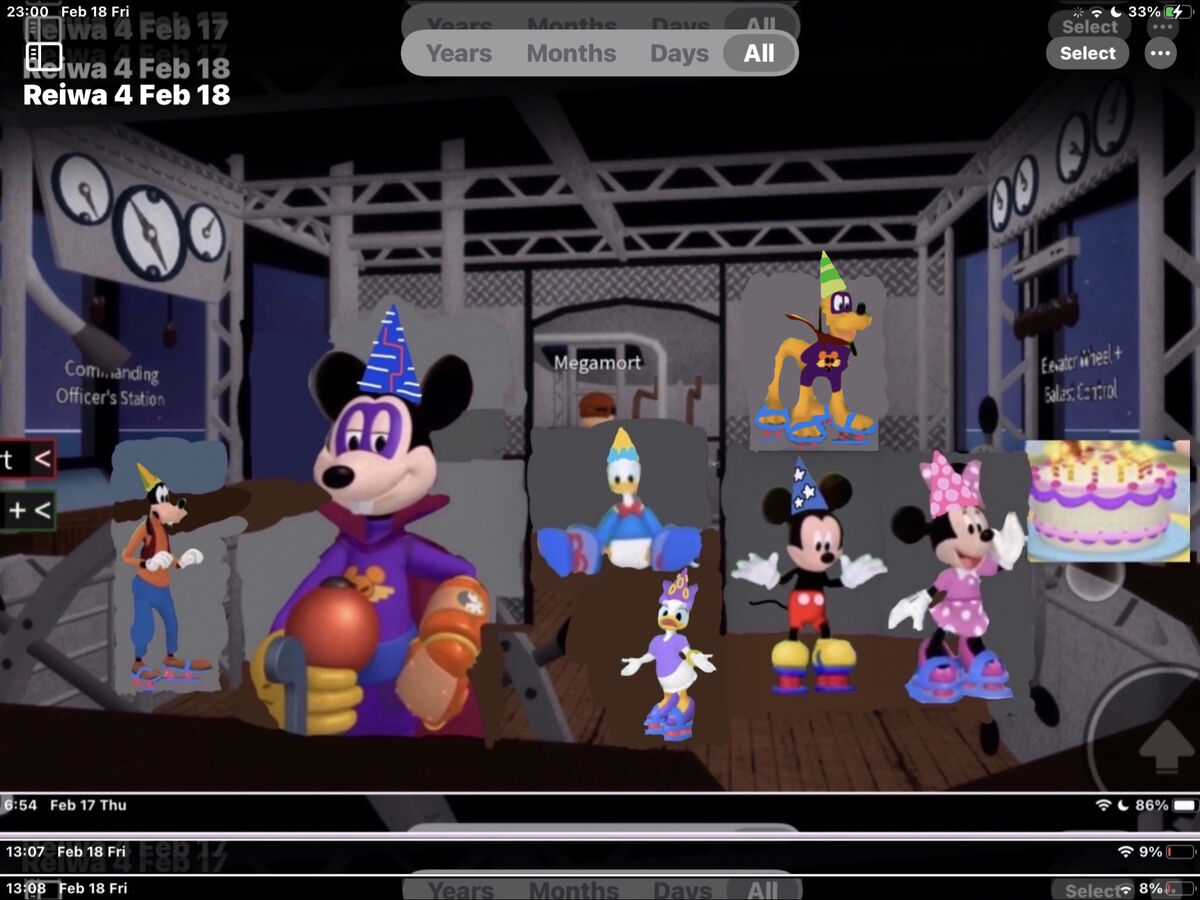Toggle the Photos sidebar icon
This screenshot has height=900, width=1200.
(x=44, y=54)
